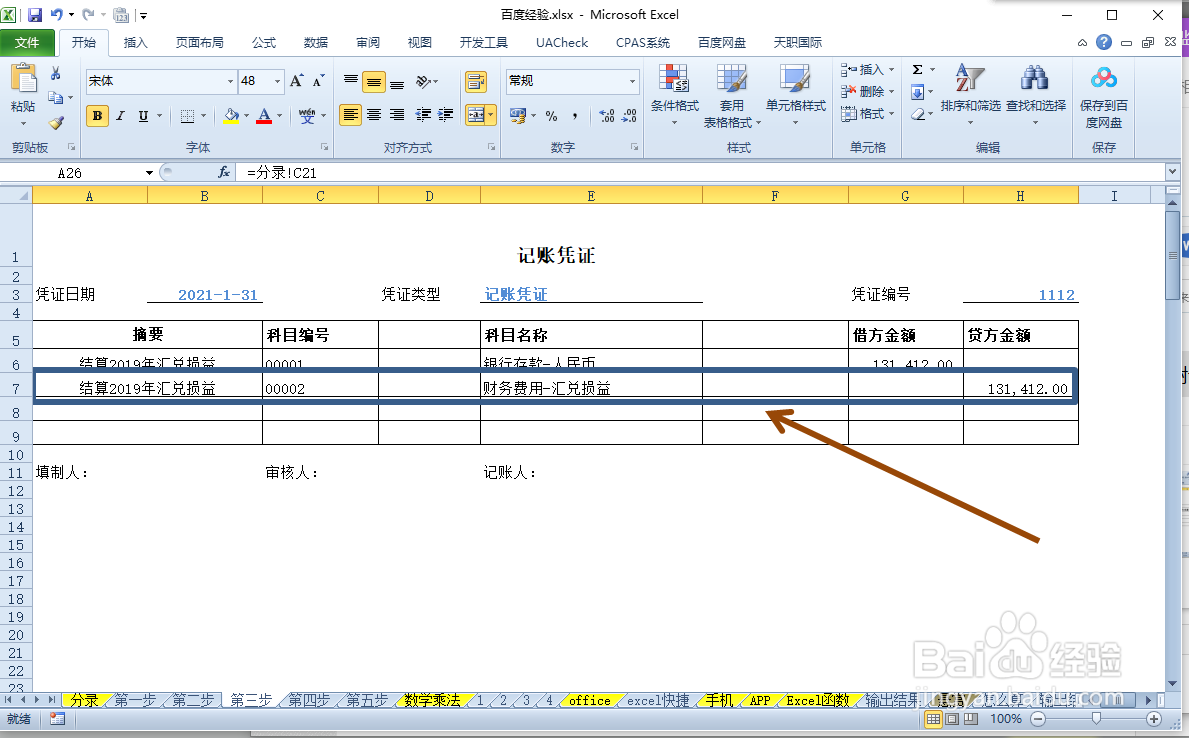The width and height of the screenshot is (1189, 738).
Task: Toggle Italic formatting with the I icon
Action: click(x=118, y=116)
